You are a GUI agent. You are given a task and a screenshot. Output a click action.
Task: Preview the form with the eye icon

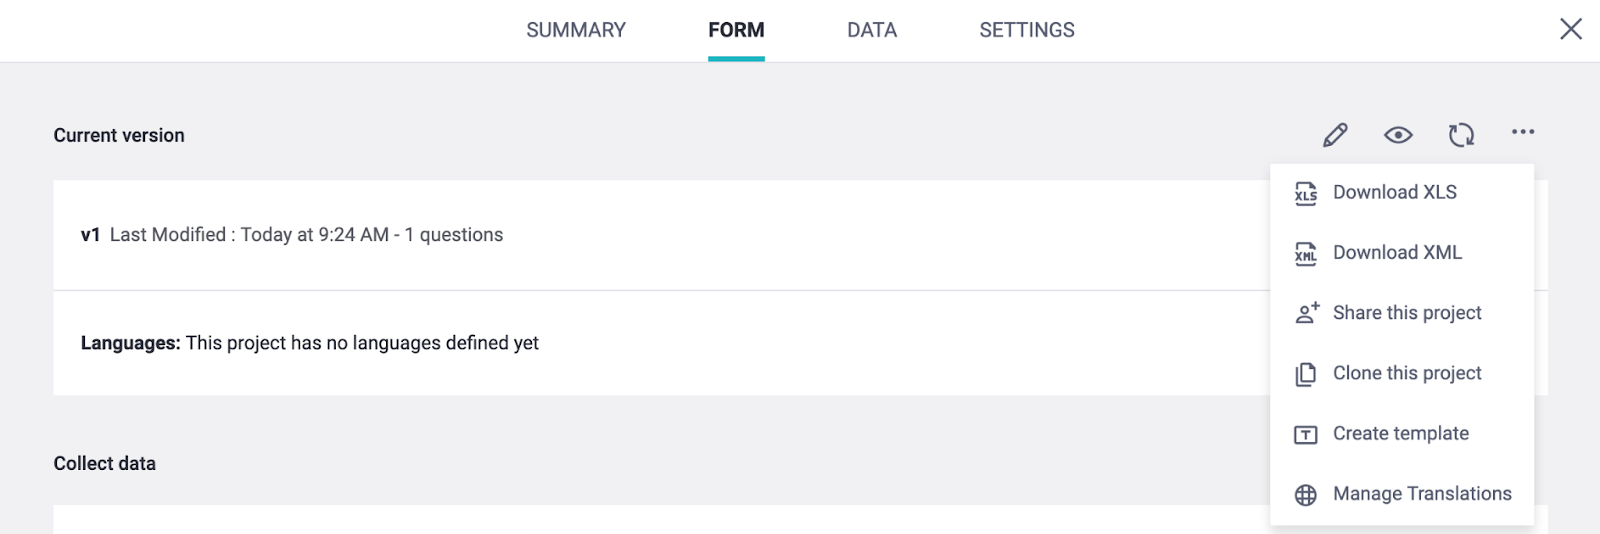click(1398, 135)
